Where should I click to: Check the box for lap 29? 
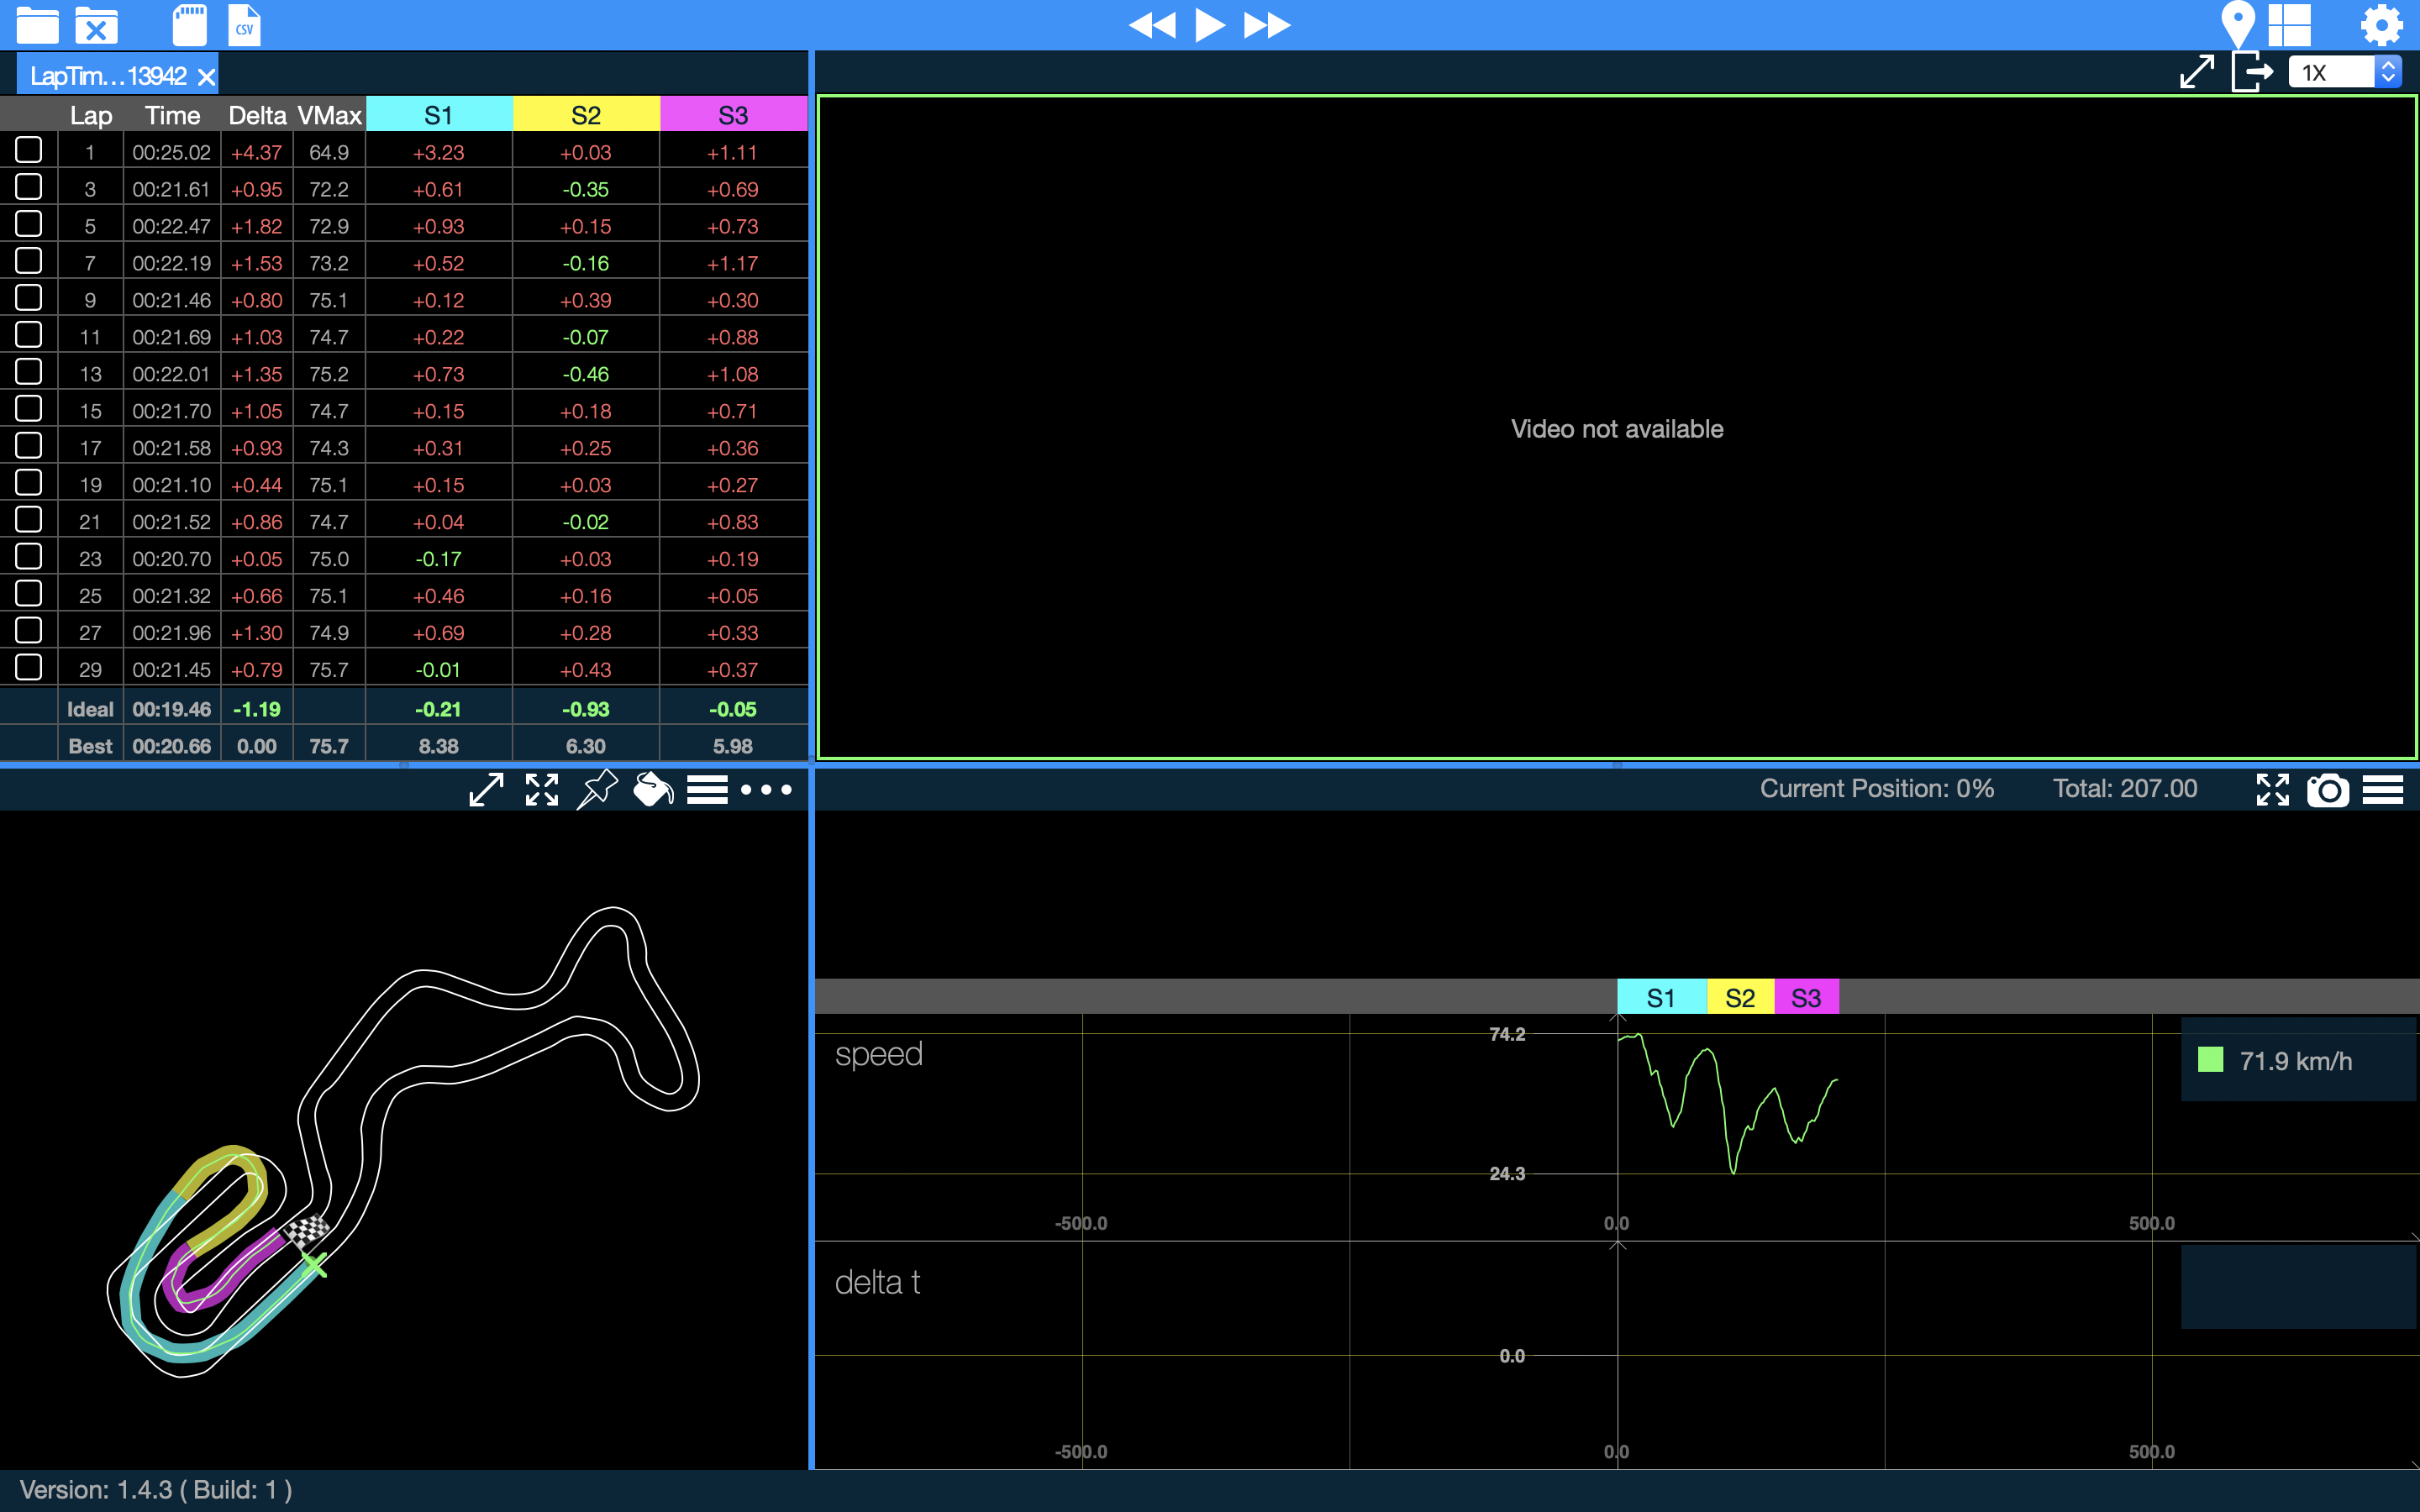[29, 668]
